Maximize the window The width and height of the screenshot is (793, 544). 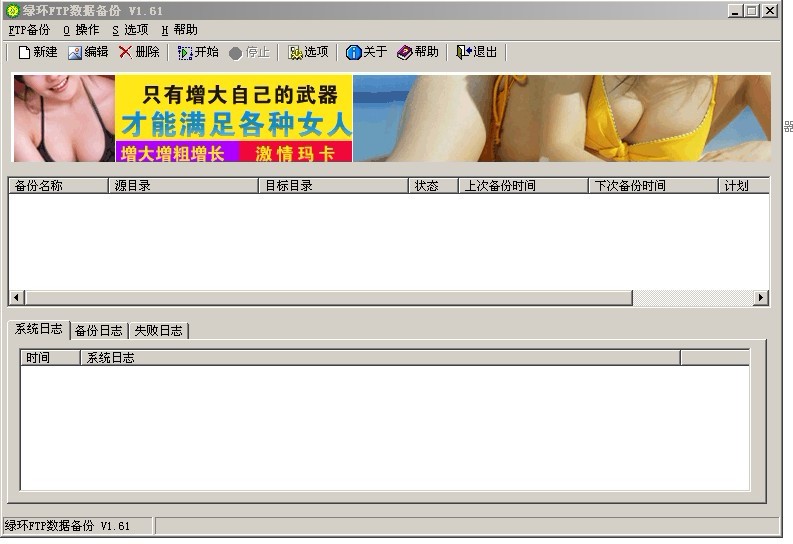coord(752,11)
